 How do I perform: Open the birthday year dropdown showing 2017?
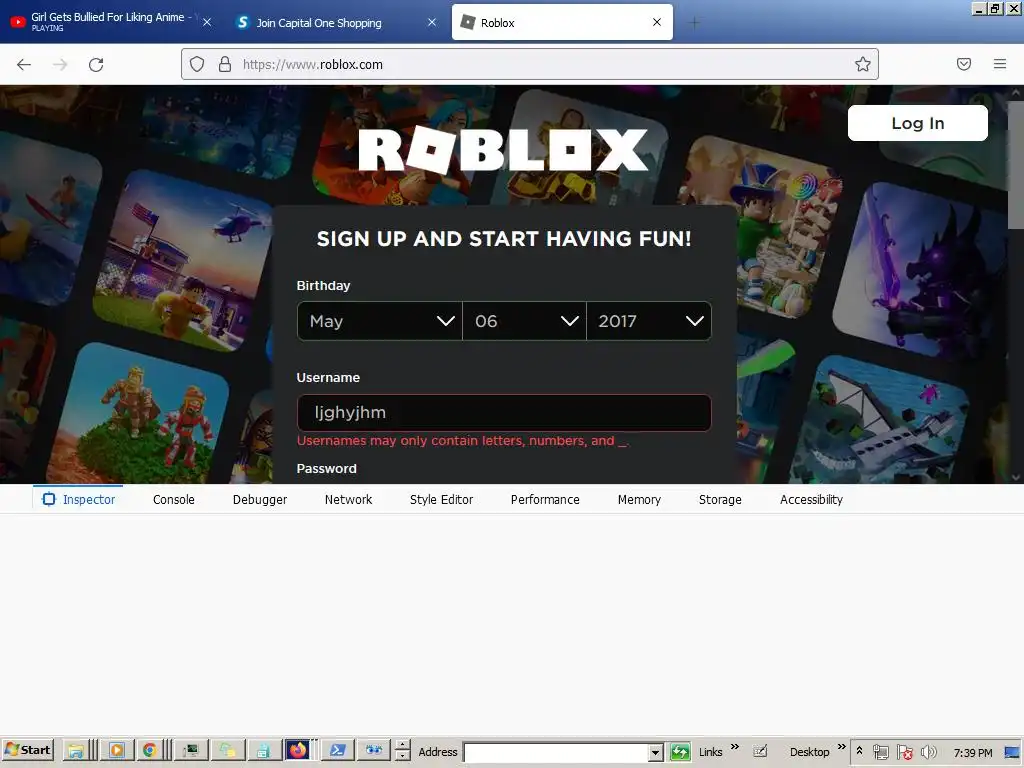pyautogui.click(x=648, y=321)
